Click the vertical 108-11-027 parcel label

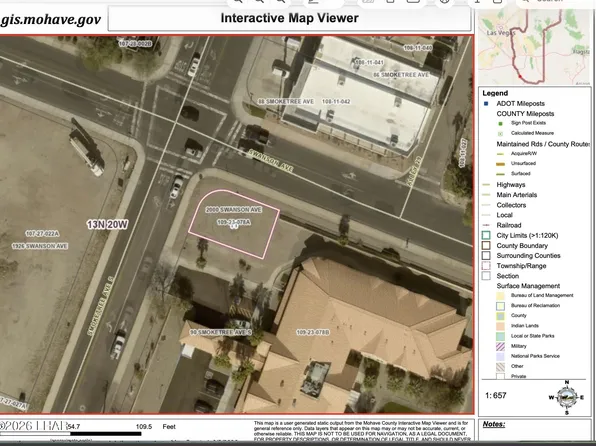[x=463, y=152]
